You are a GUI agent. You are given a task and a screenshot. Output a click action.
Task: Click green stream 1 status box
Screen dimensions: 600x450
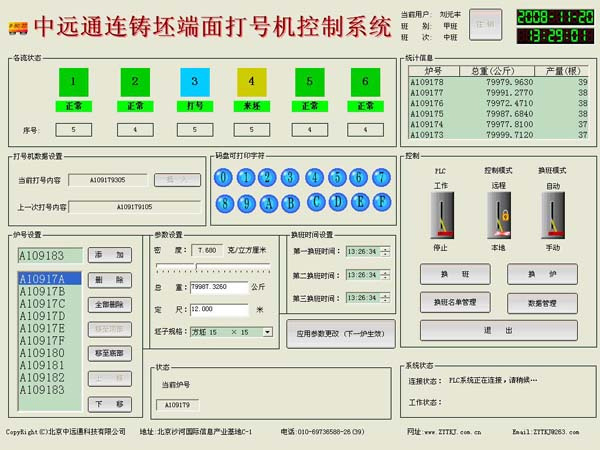pyautogui.click(x=74, y=81)
